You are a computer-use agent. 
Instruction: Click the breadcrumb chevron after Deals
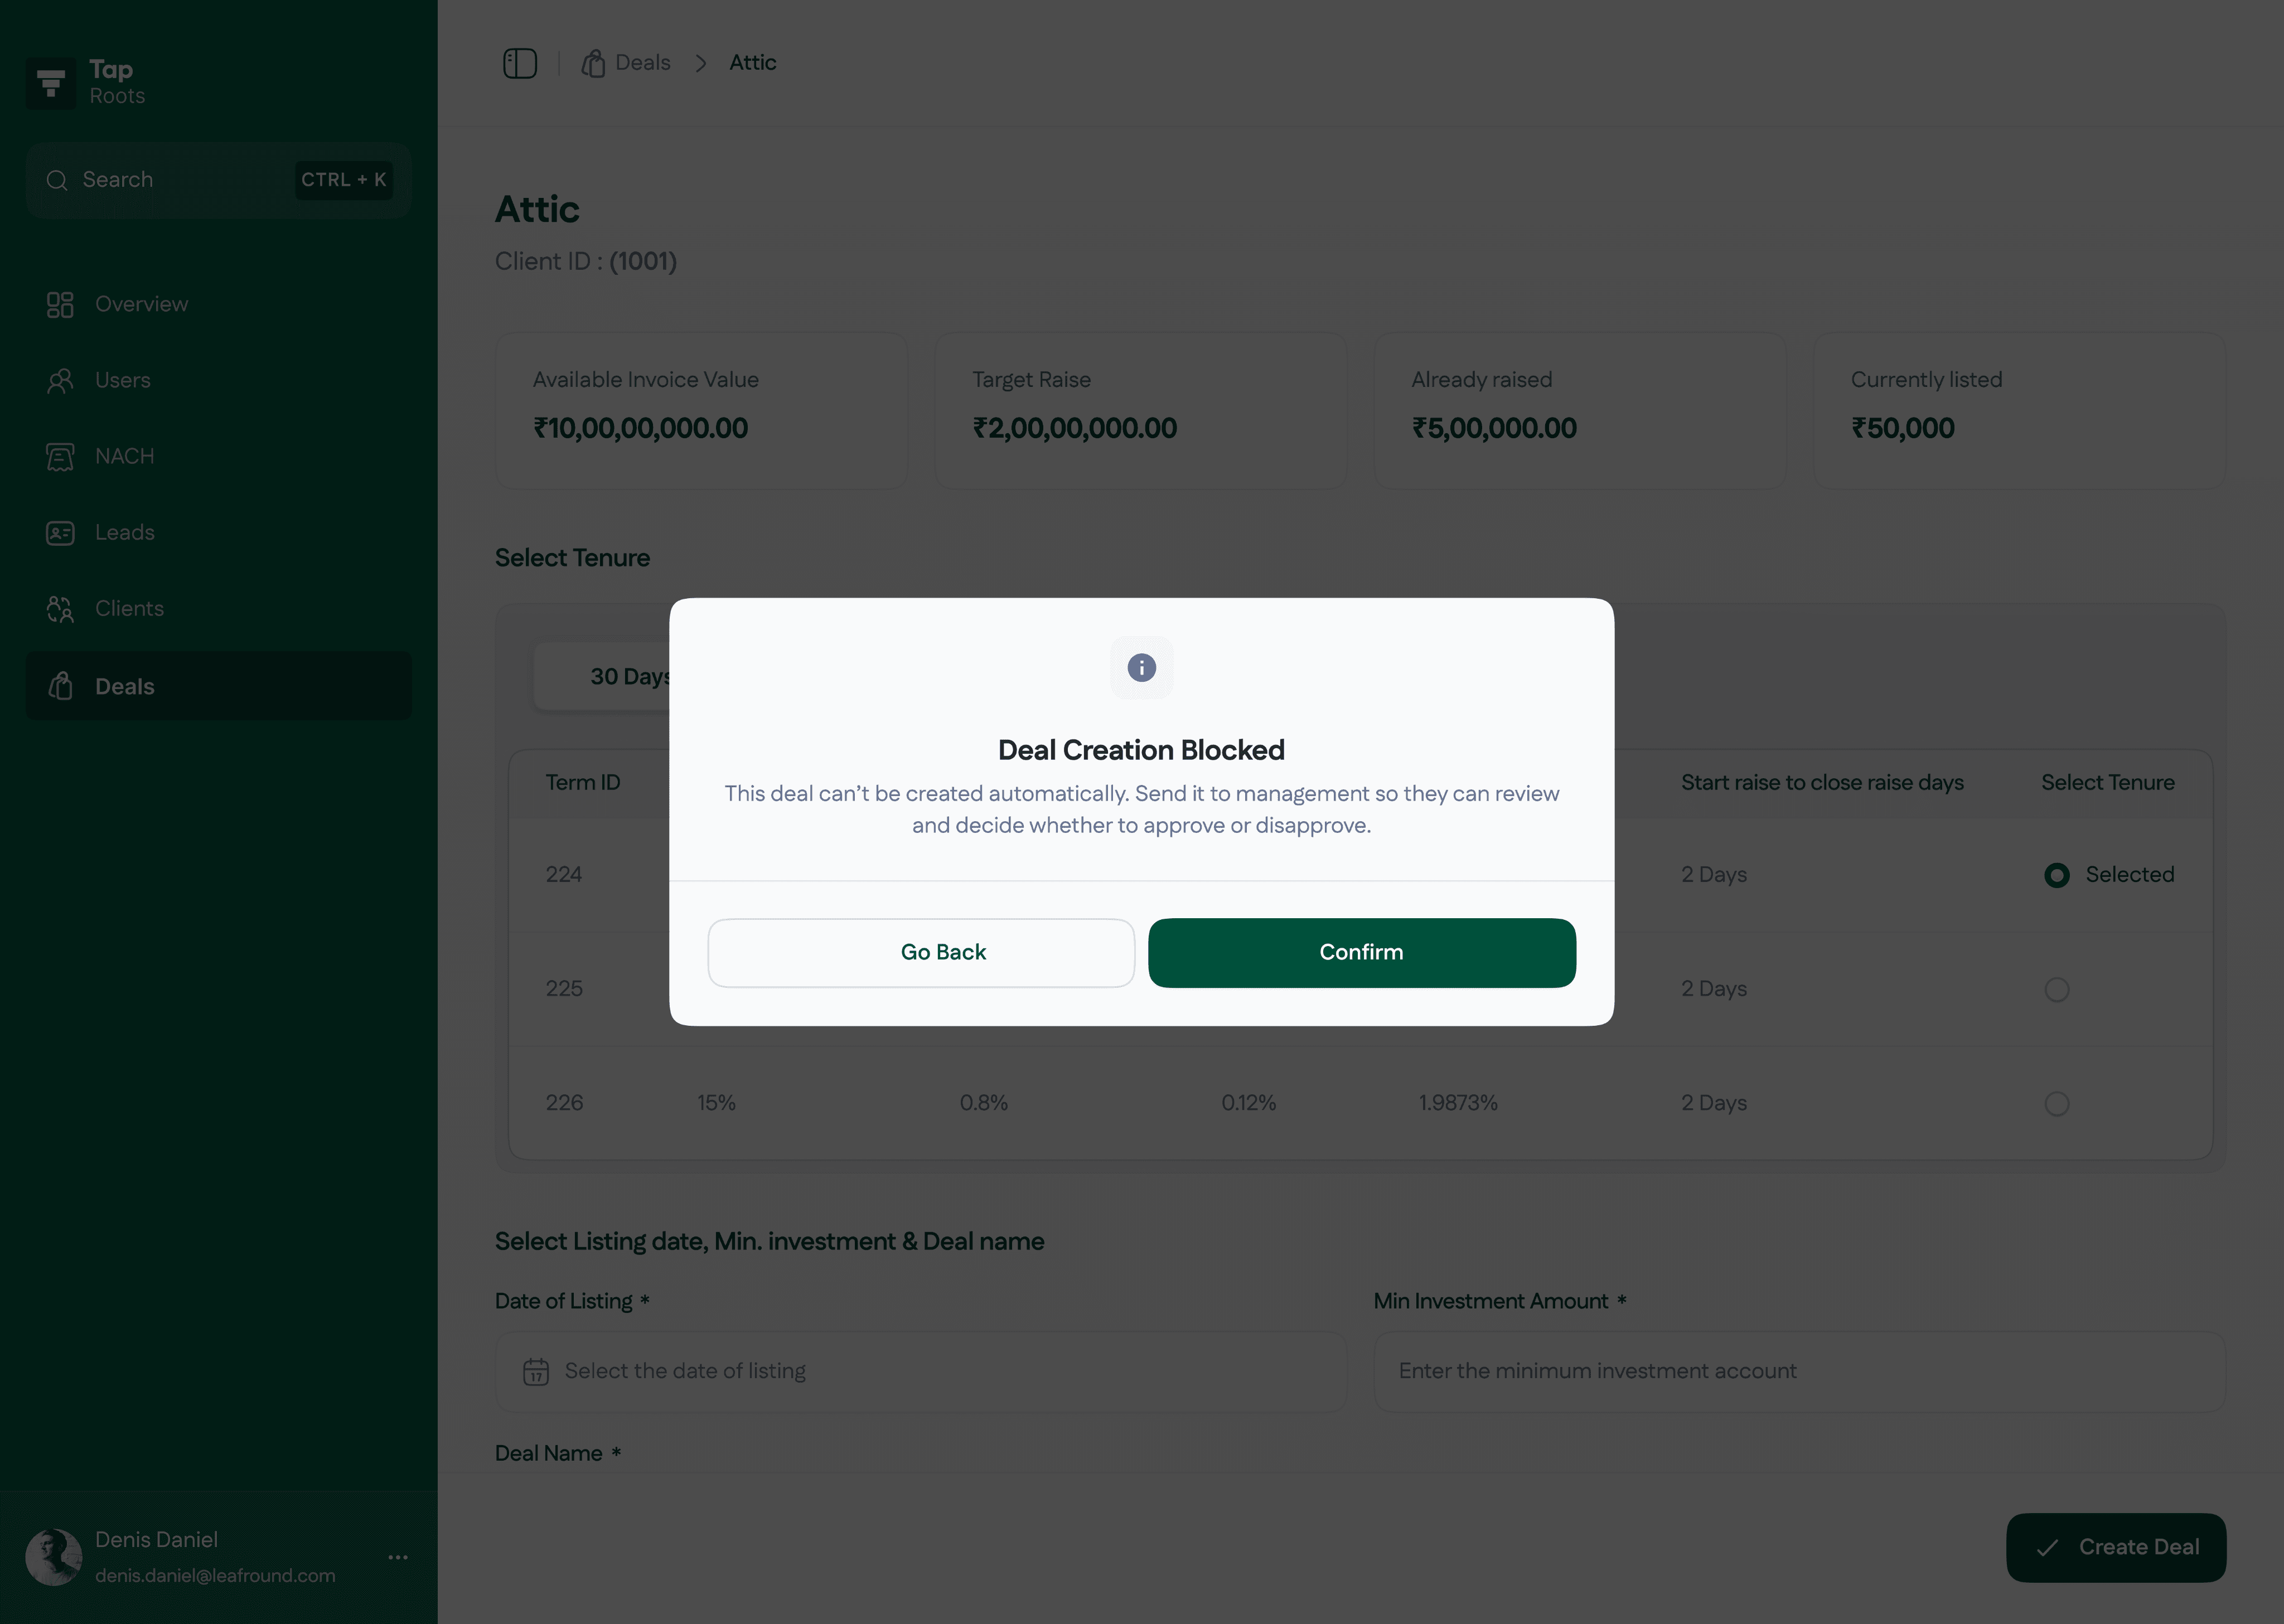pos(700,63)
